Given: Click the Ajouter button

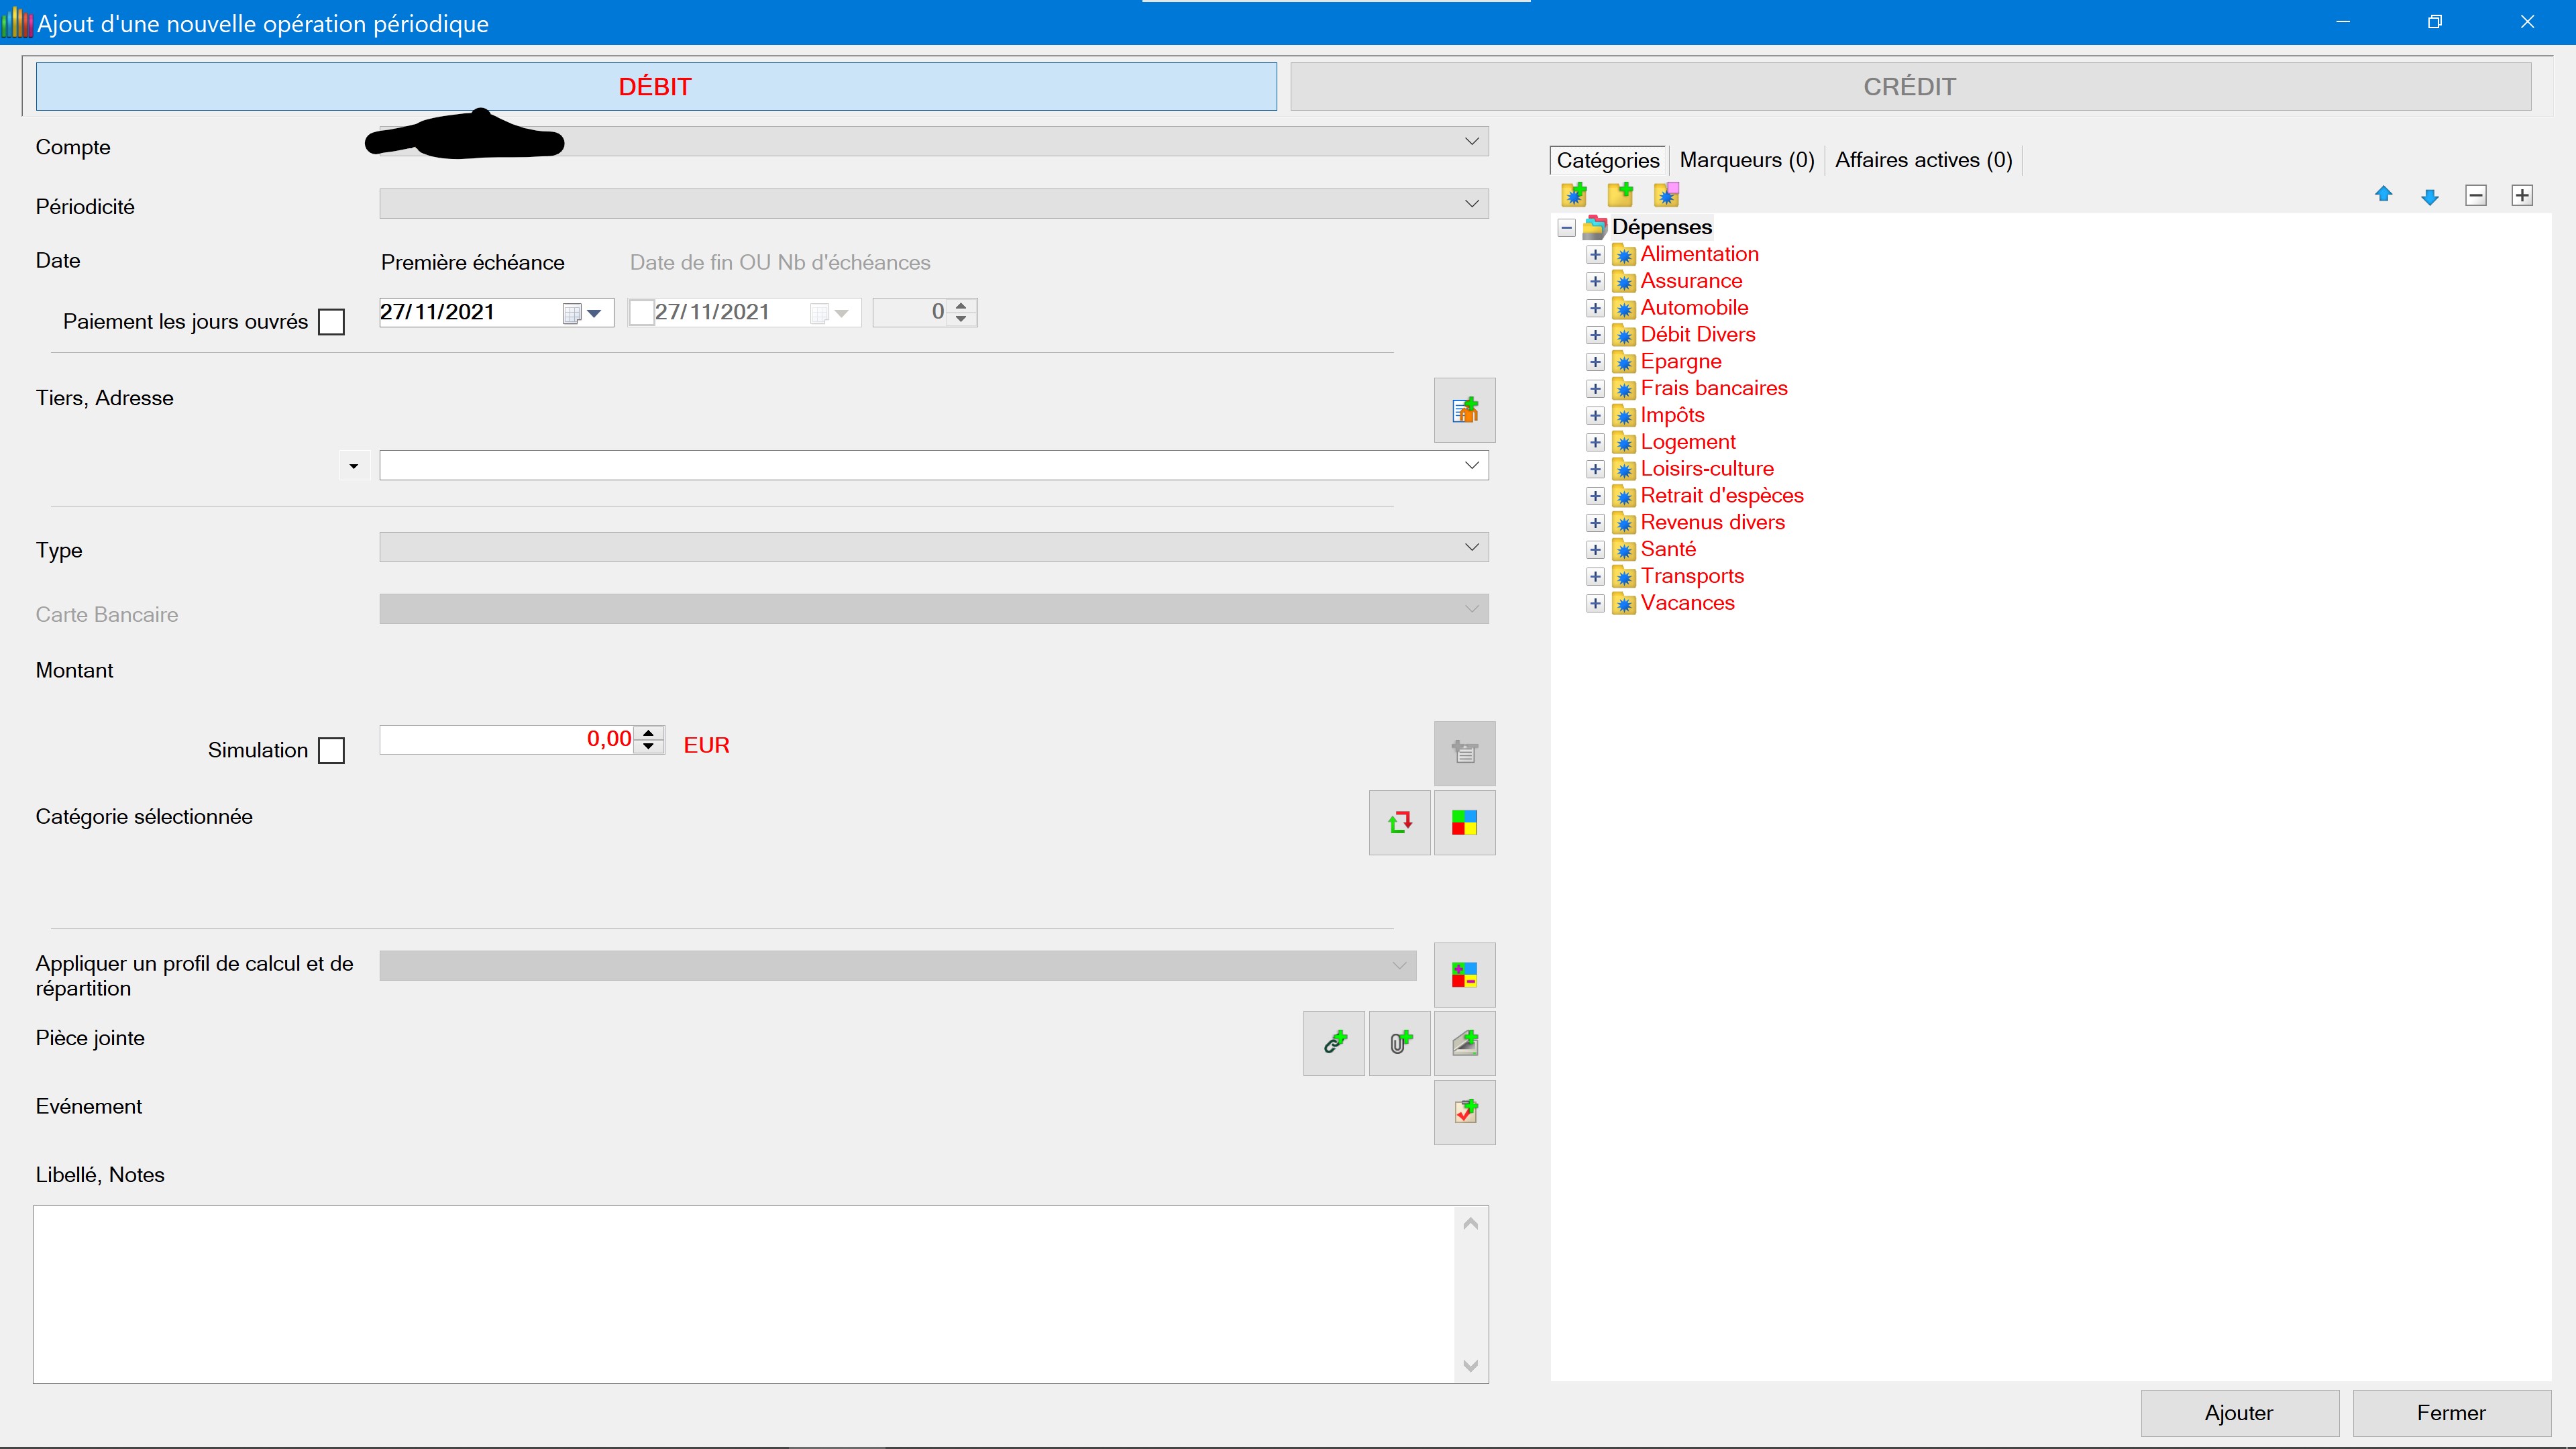Looking at the screenshot, I should coord(2240,1413).
